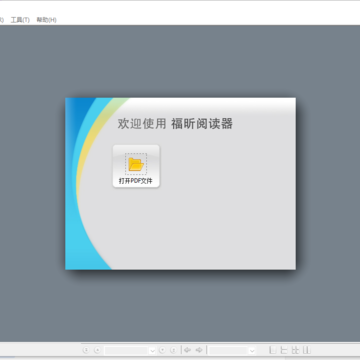Image resolution: width=360 pixels, height=360 pixels.
Task: Go to previous page icon in bottom toolbar
Action: coord(97,350)
